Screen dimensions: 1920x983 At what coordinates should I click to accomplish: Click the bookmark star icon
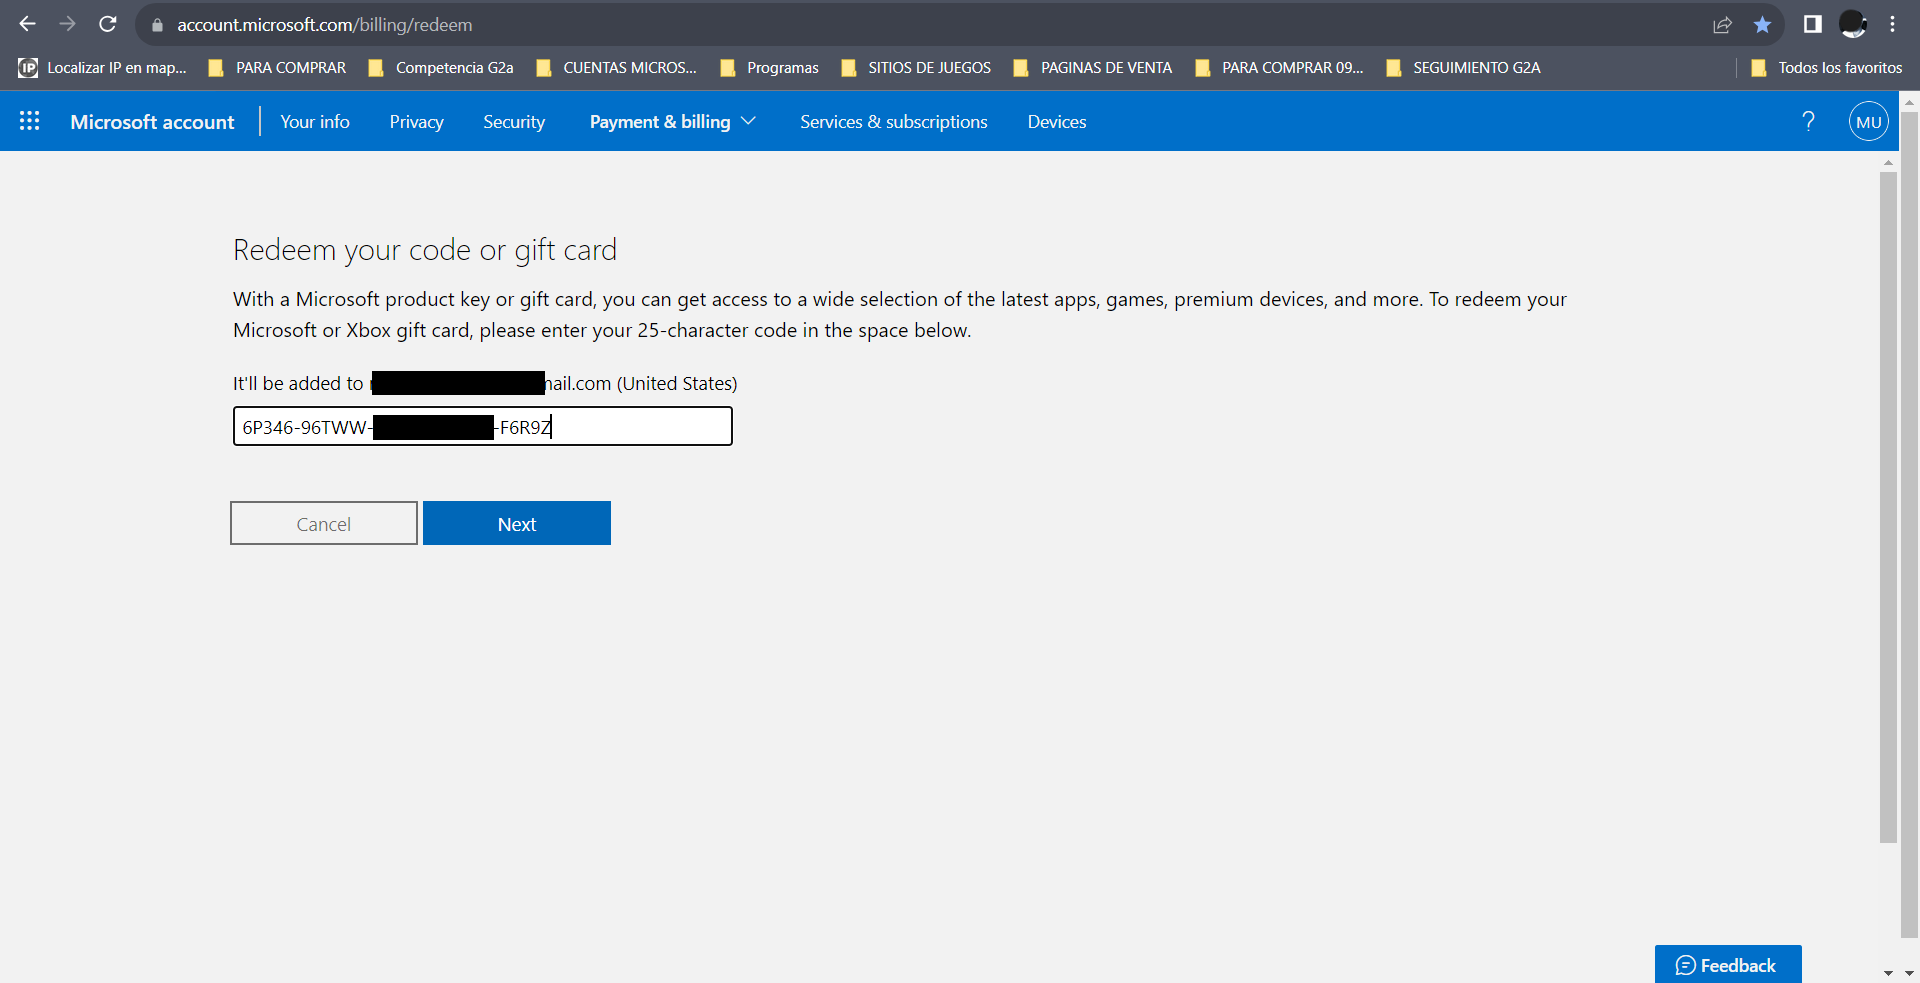pos(1762,25)
